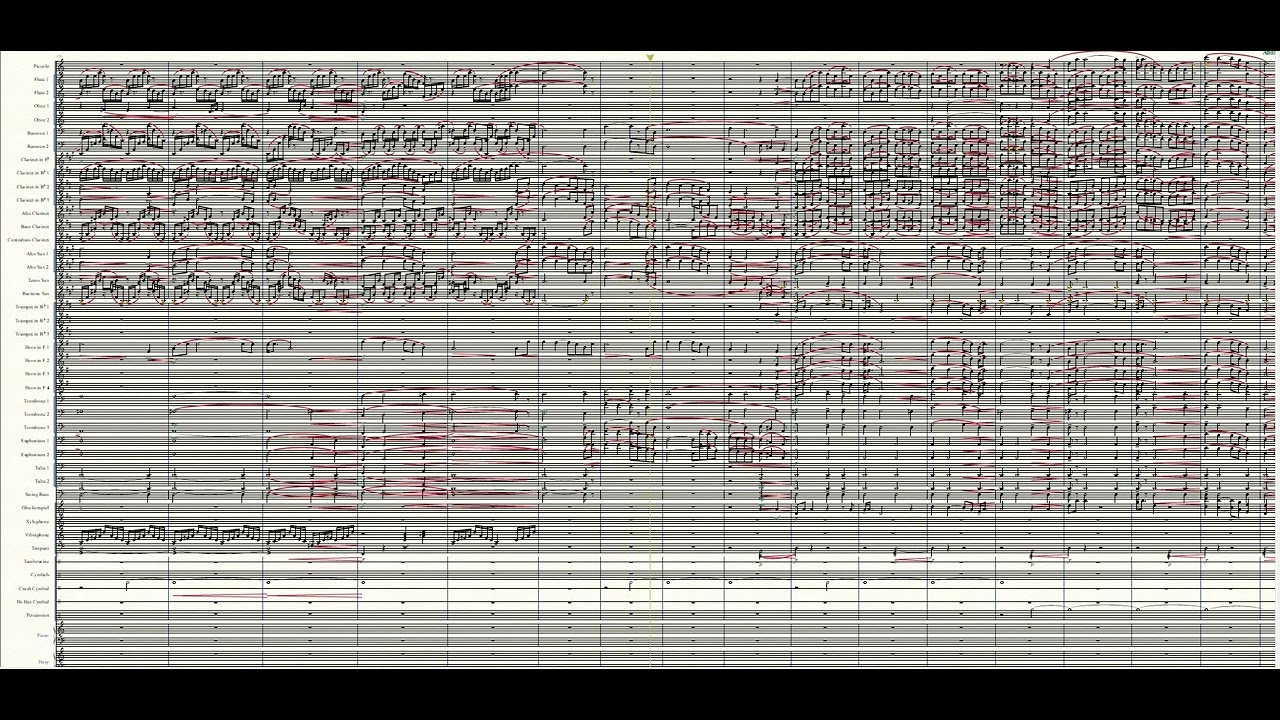The height and width of the screenshot is (720, 1280).
Task: Select the String Bass staff label
Action: click(x=38, y=494)
